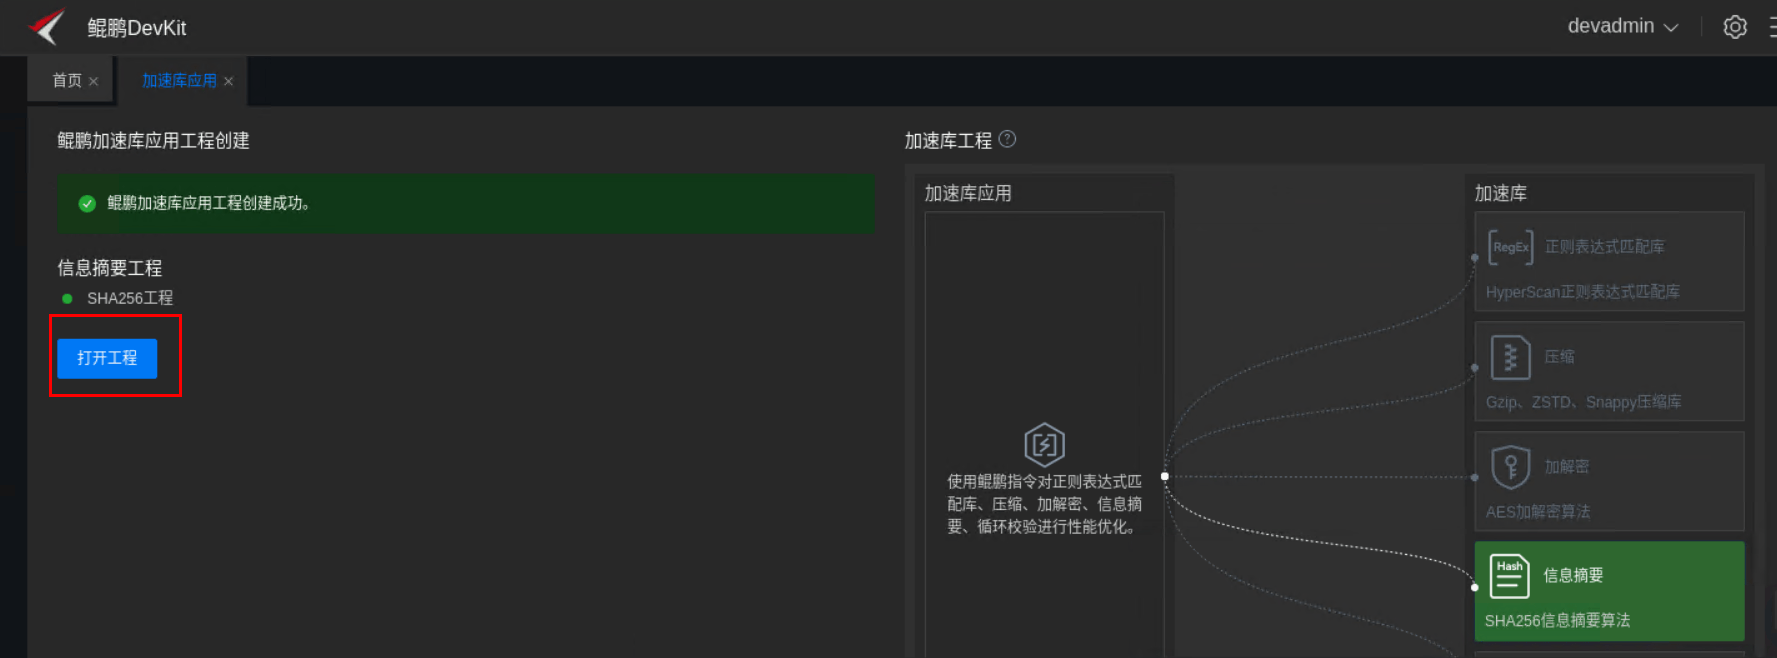Click the 鲲鹏加速库应用工程创建 heading
The image size is (1777, 658).
click(153, 141)
